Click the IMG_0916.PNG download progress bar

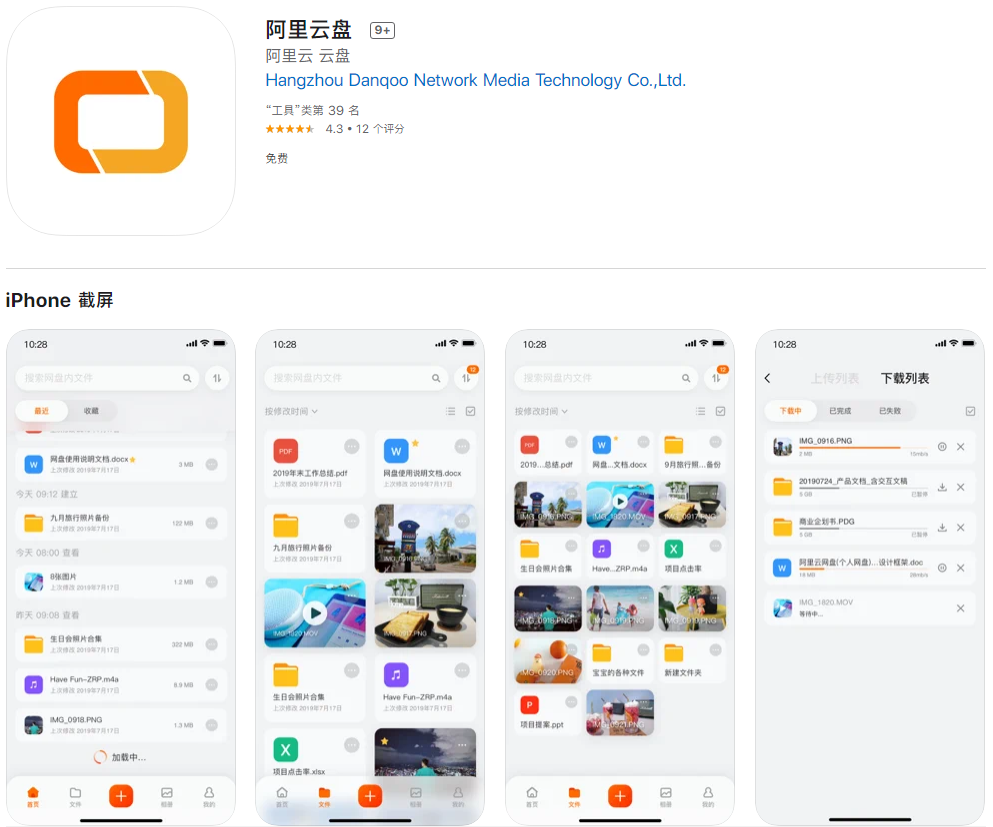click(x=850, y=448)
